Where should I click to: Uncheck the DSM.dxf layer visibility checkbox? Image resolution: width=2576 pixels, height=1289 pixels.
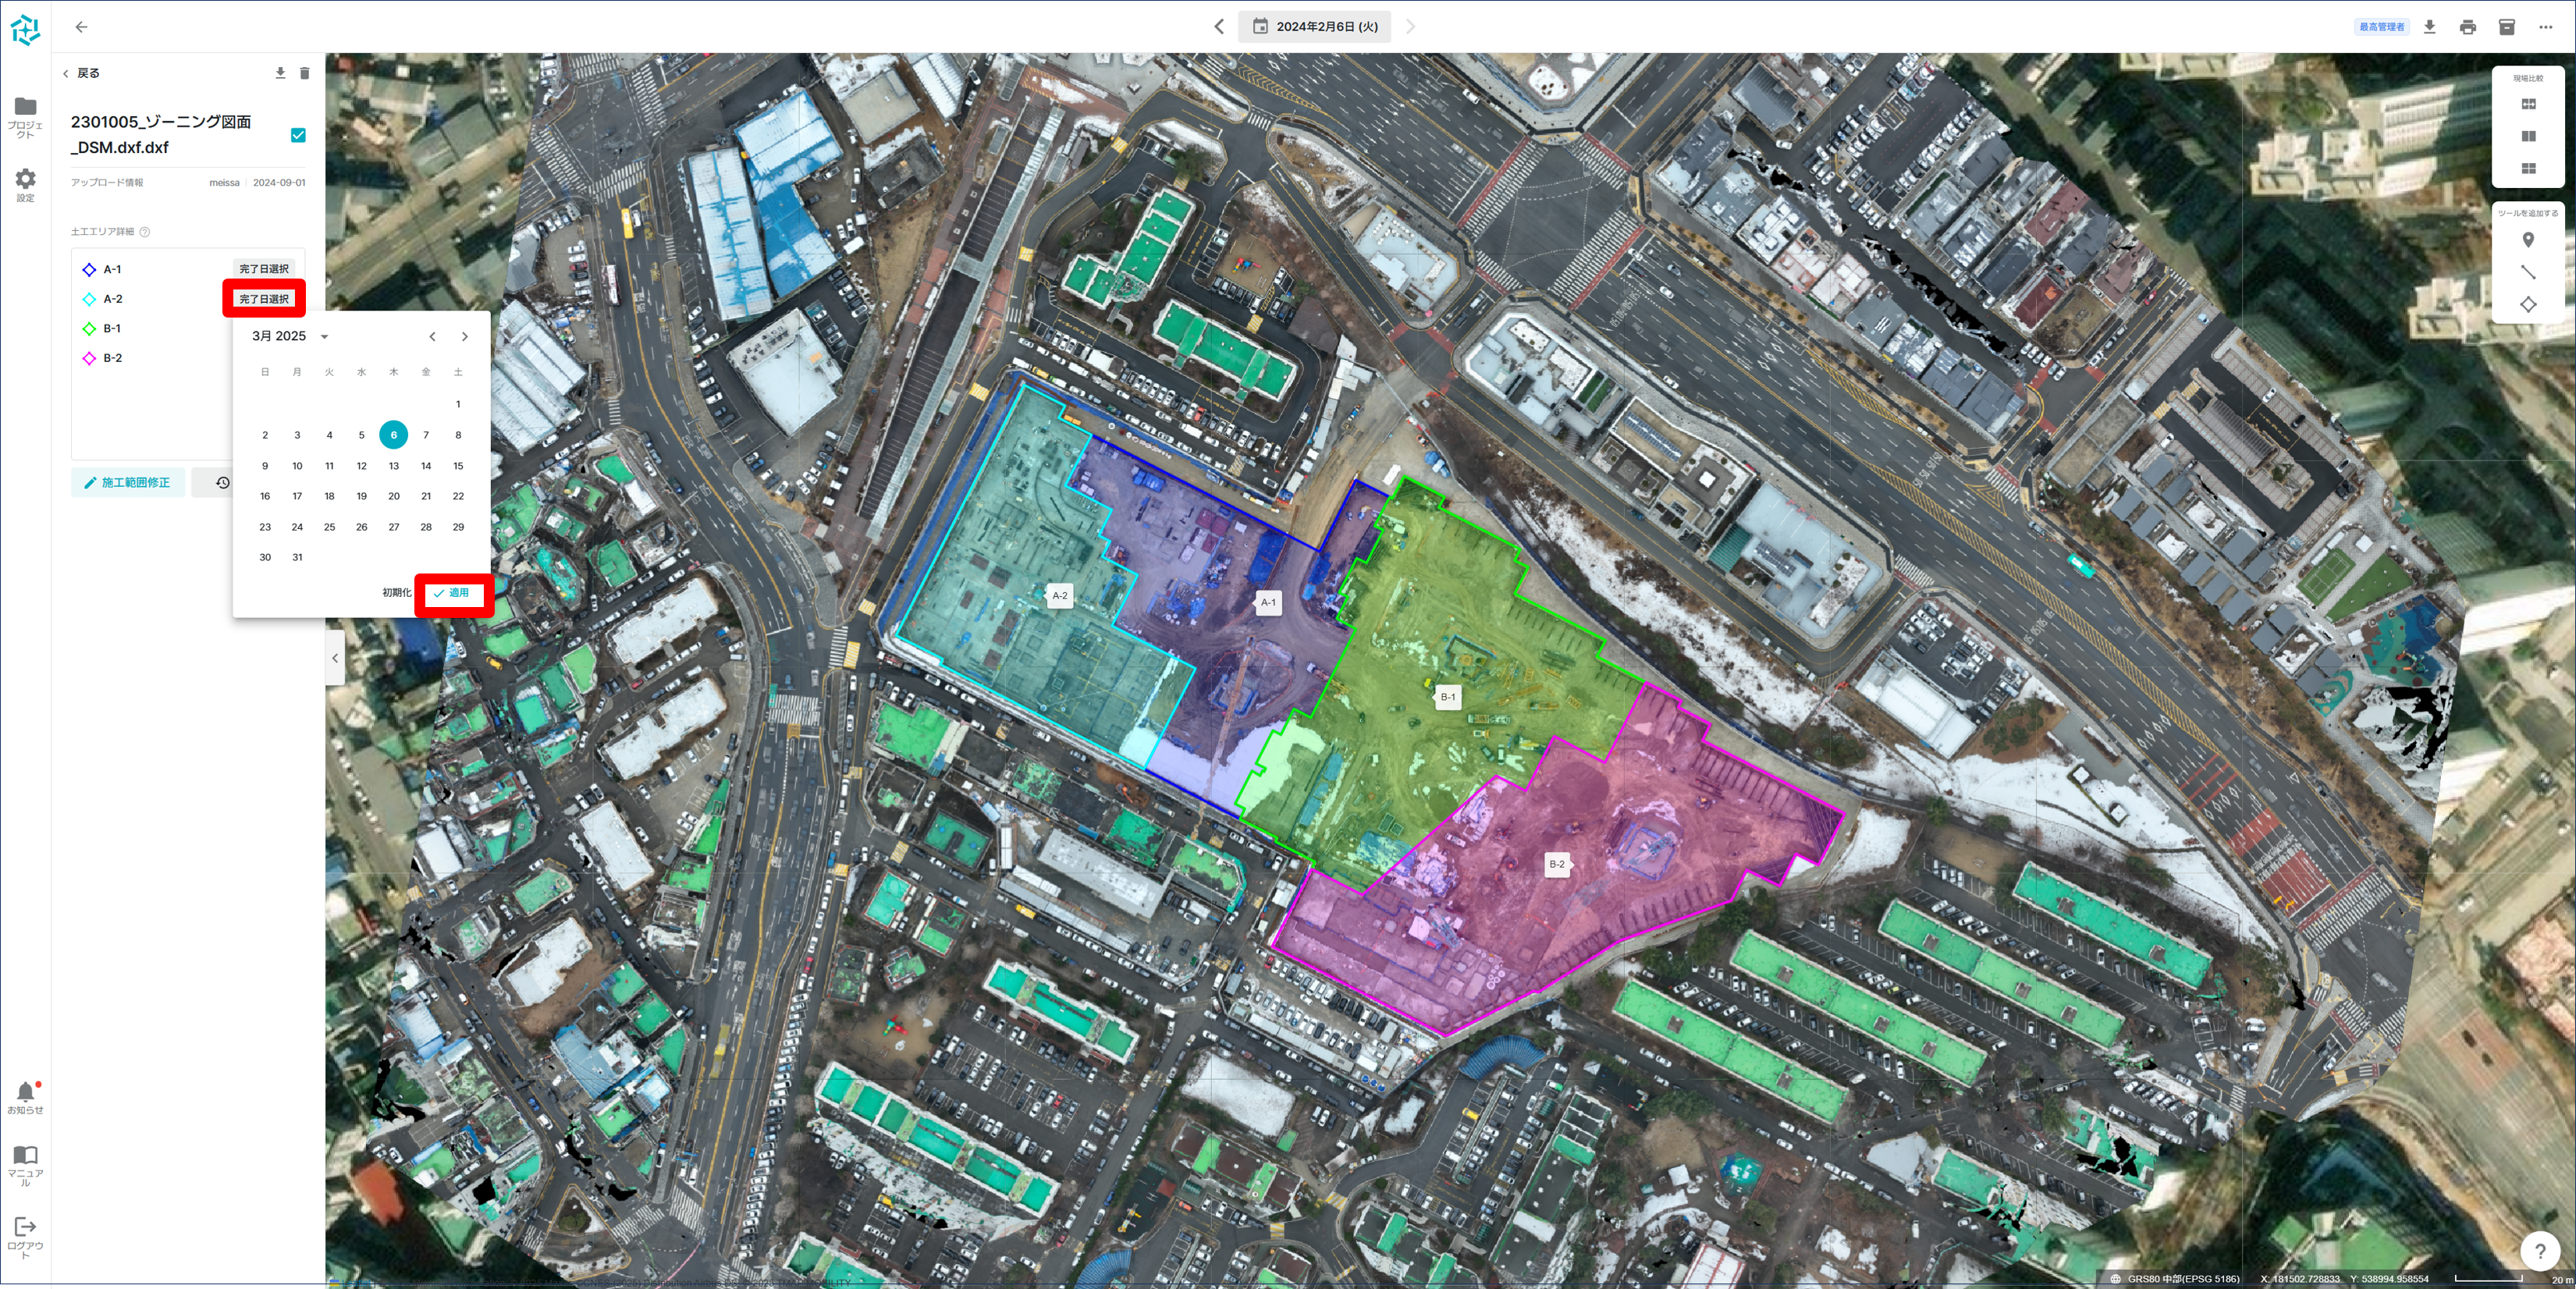coord(298,135)
